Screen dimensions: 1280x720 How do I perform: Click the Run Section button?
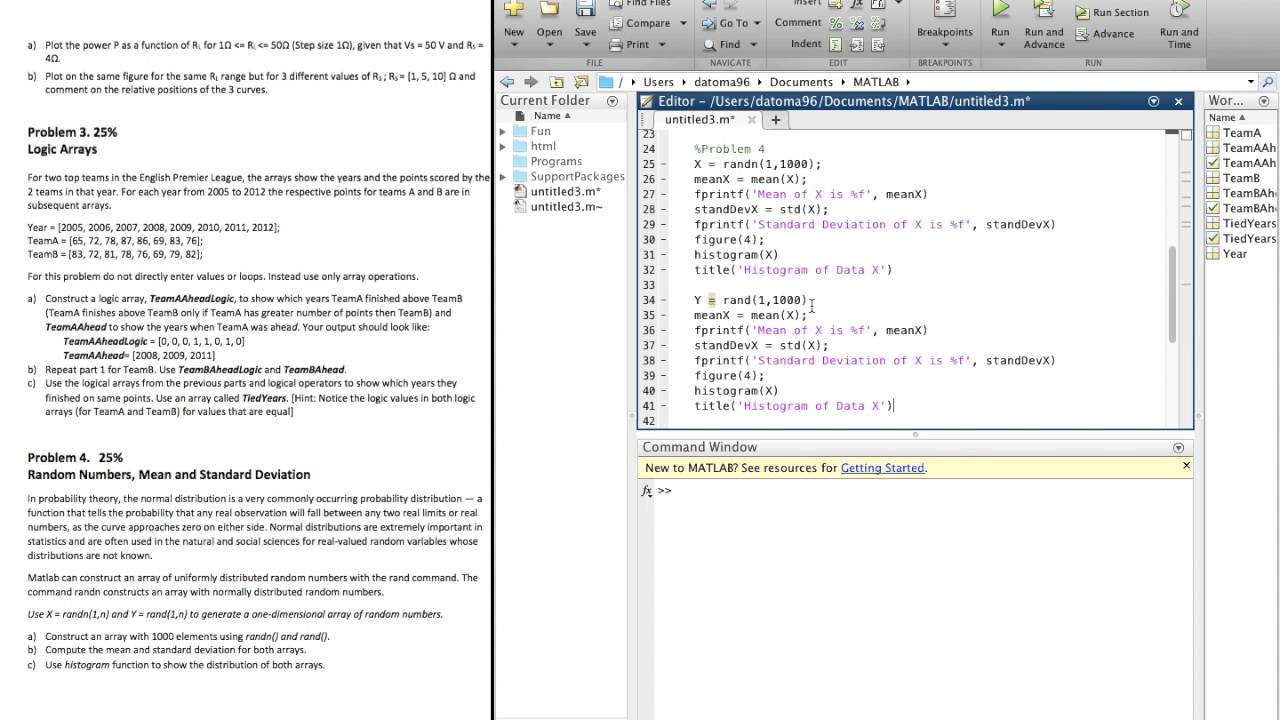click(x=1112, y=13)
